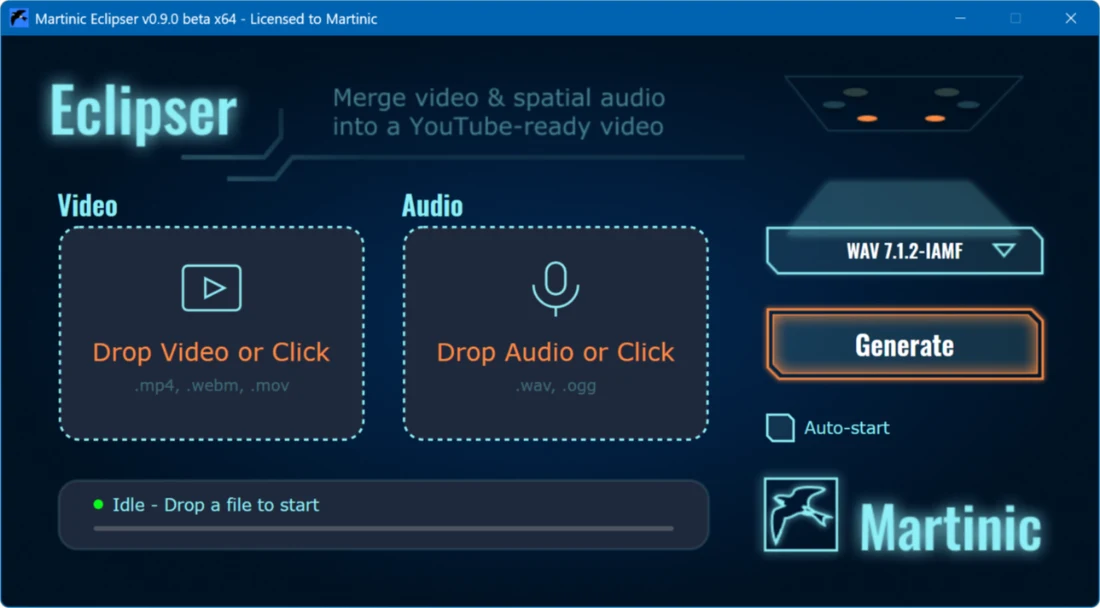Enable the Auto-start checkbox
The width and height of the screenshot is (1100, 608).
point(779,428)
